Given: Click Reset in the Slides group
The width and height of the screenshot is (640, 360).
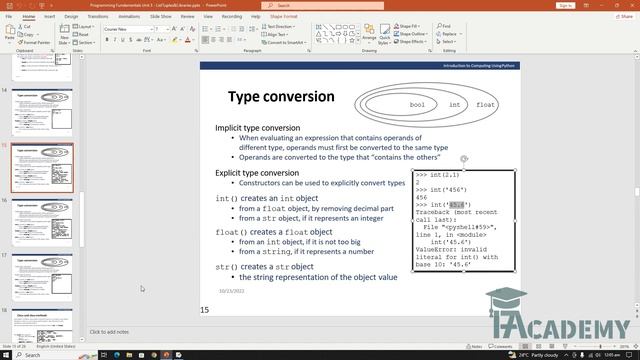Looking at the screenshot, I should coord(81,35).
